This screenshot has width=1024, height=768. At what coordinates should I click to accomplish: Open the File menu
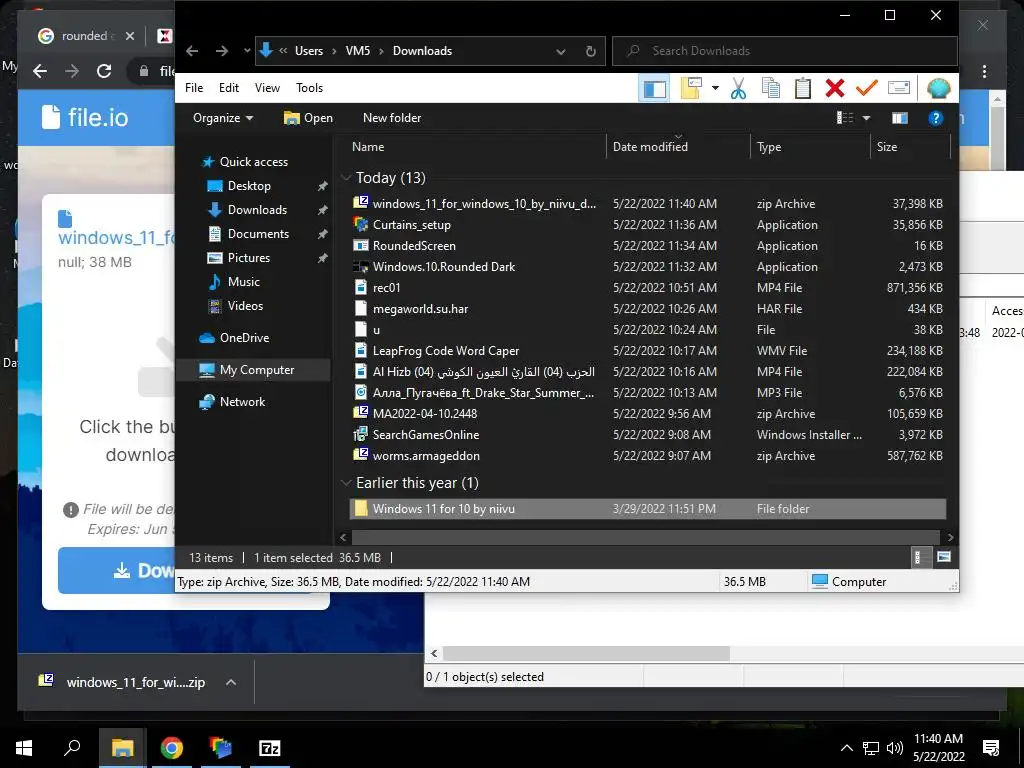[x=194, y=88]
